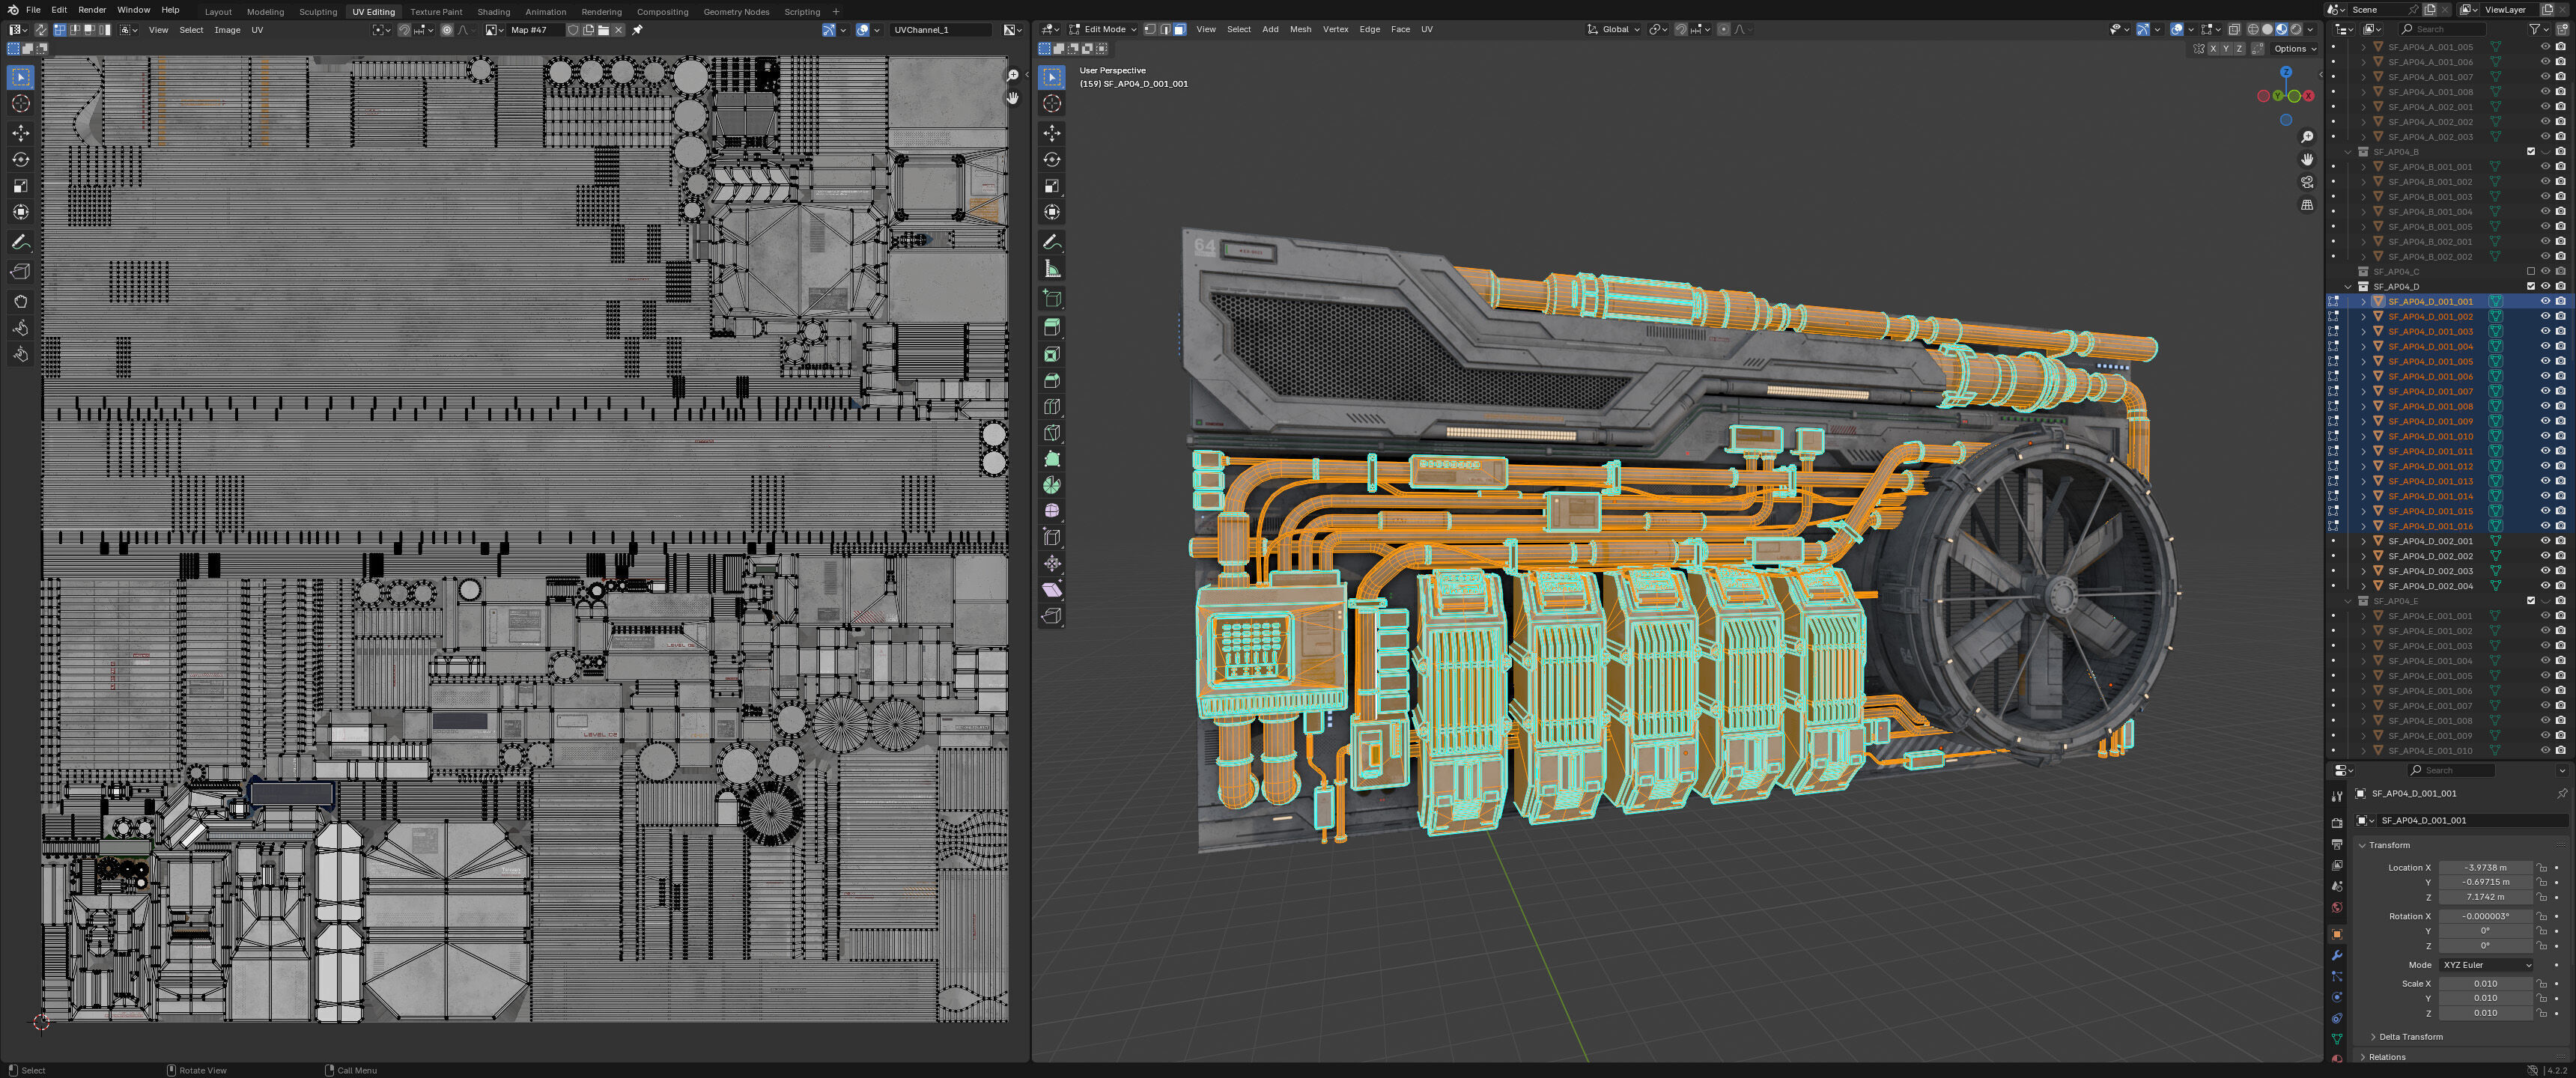The width and height of the screenshot is (2576, 1078).
Task: Toggle the SF_AP04_B collection exclude checkbox
Action: pos(2531,152)
